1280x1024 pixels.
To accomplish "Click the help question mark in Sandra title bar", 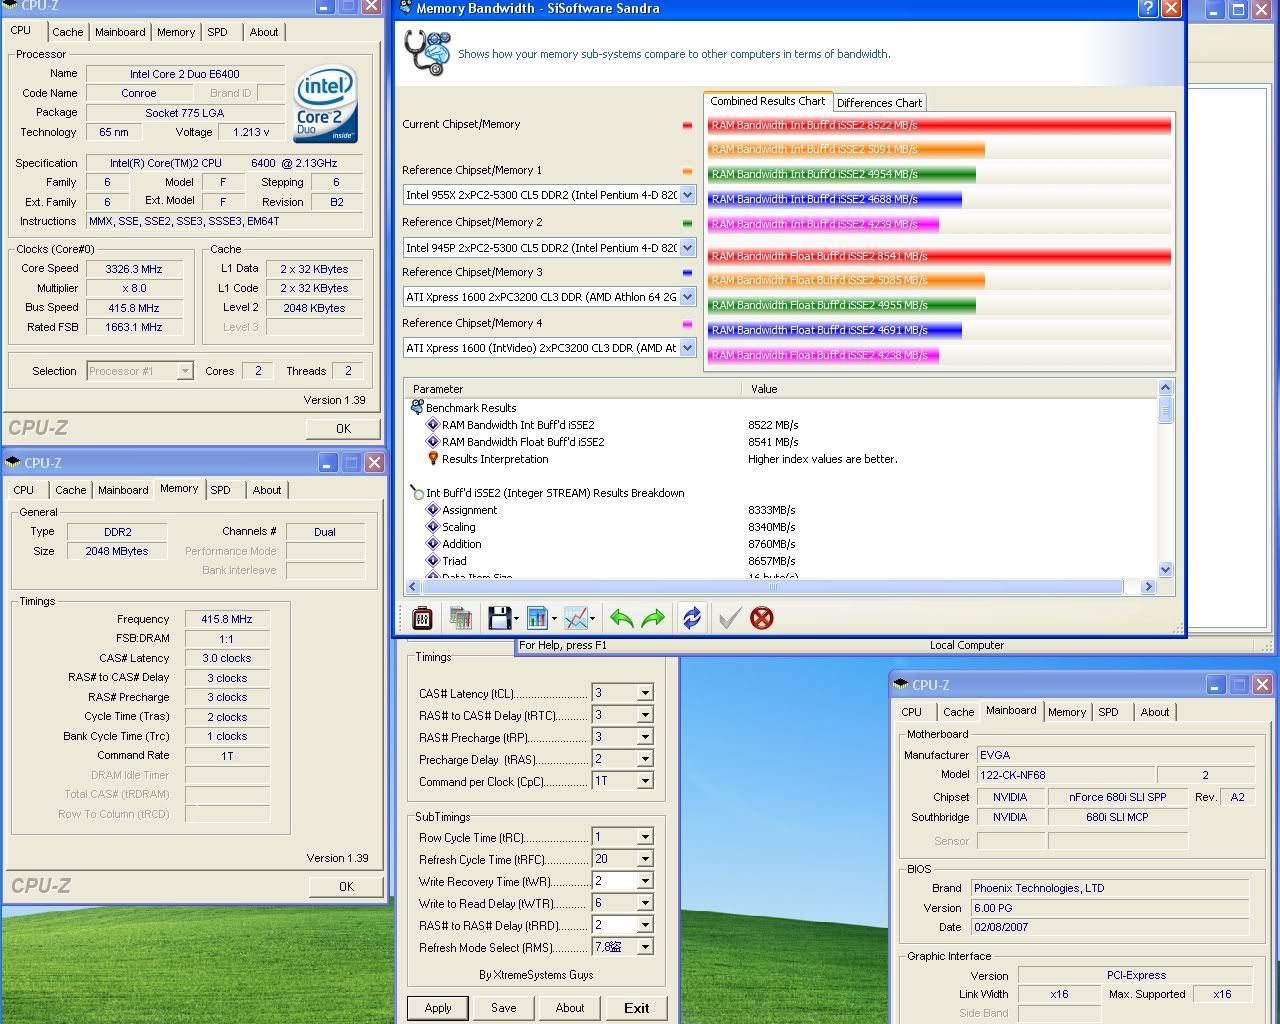I will click(x=1148, y=9).
